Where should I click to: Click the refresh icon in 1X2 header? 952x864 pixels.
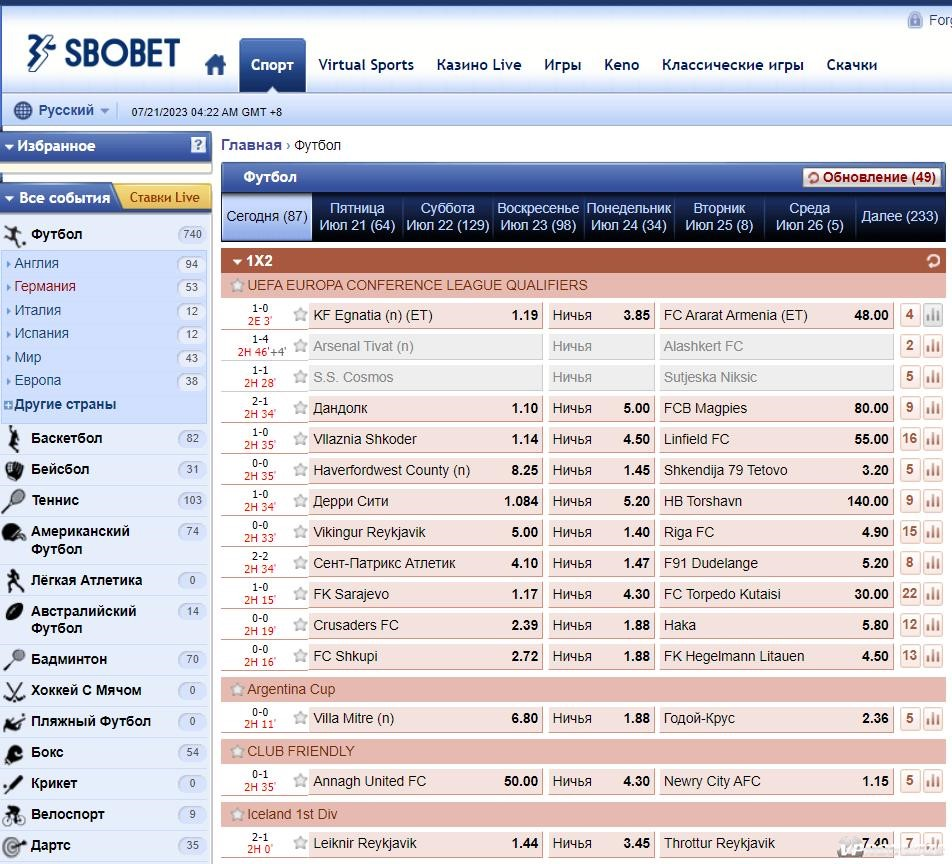coord(933,261)
